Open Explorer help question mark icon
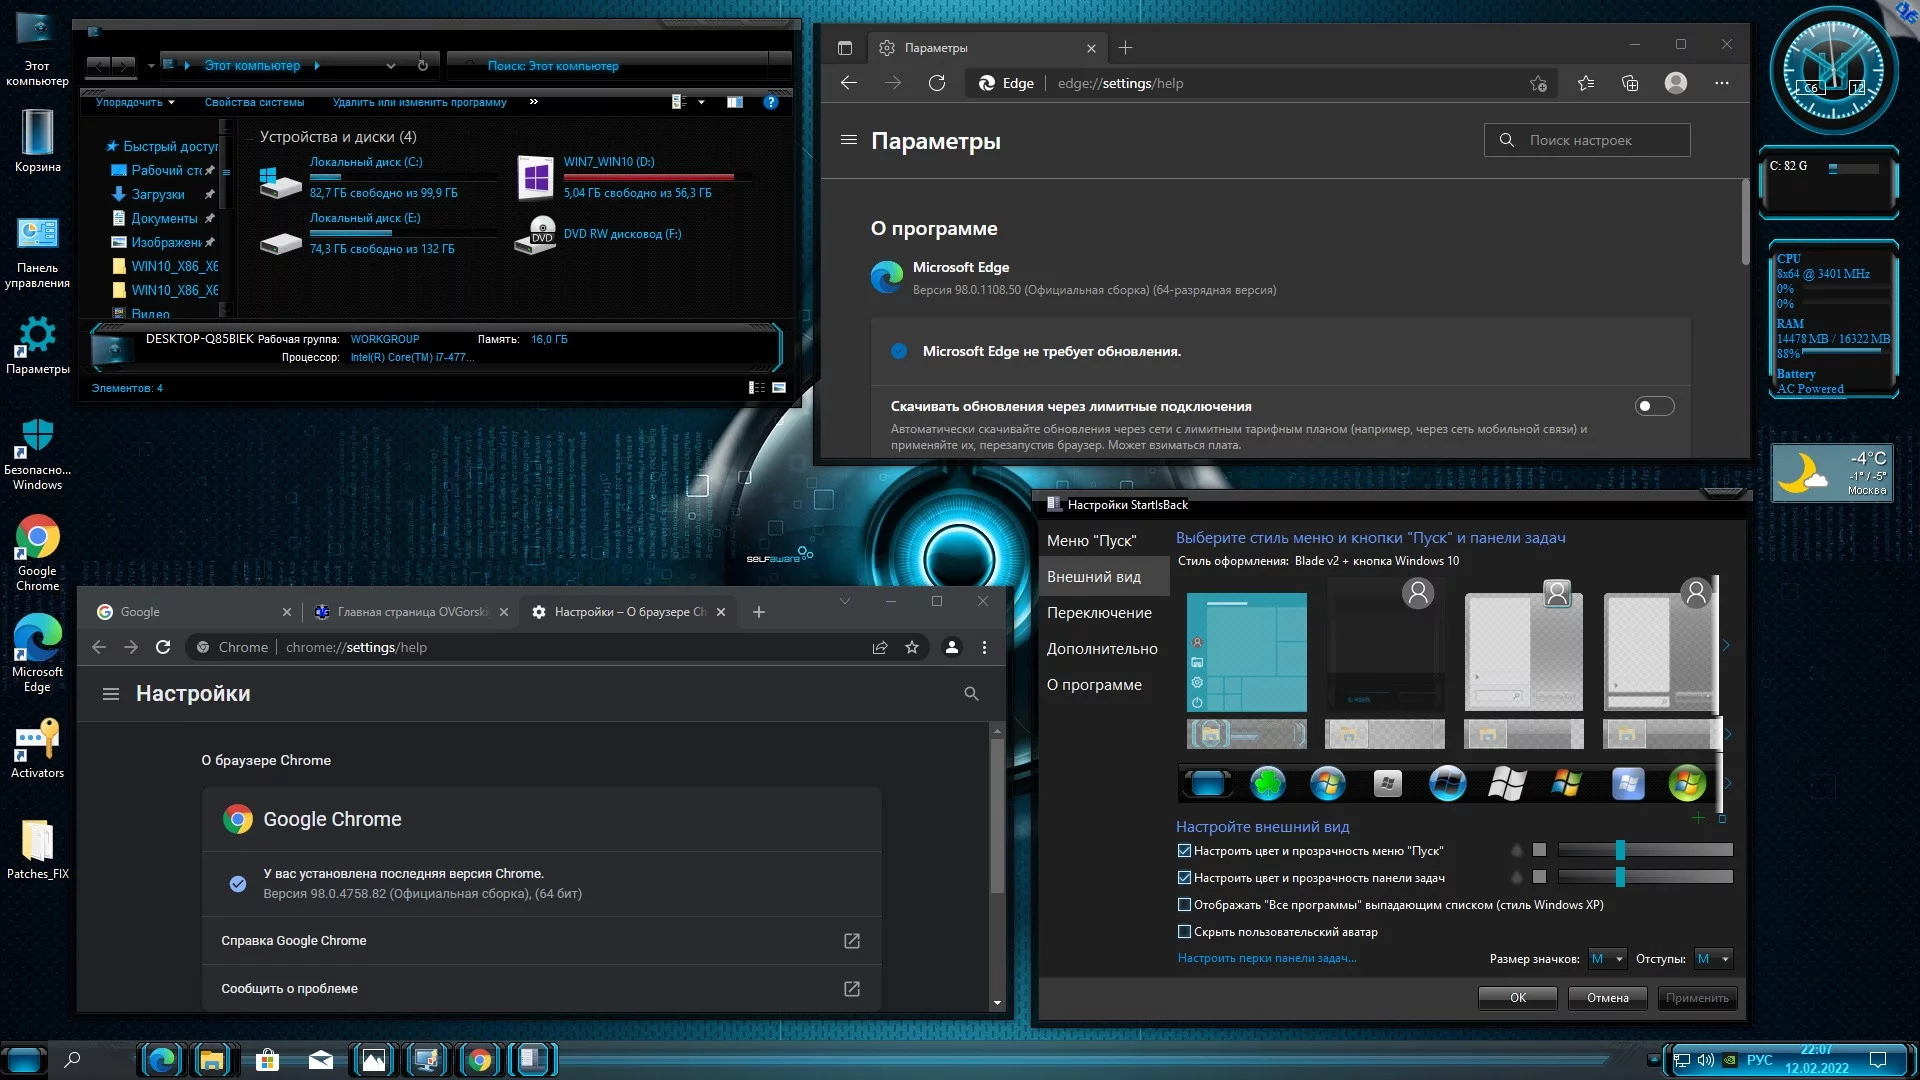1920x1080 pixels. 770,102
